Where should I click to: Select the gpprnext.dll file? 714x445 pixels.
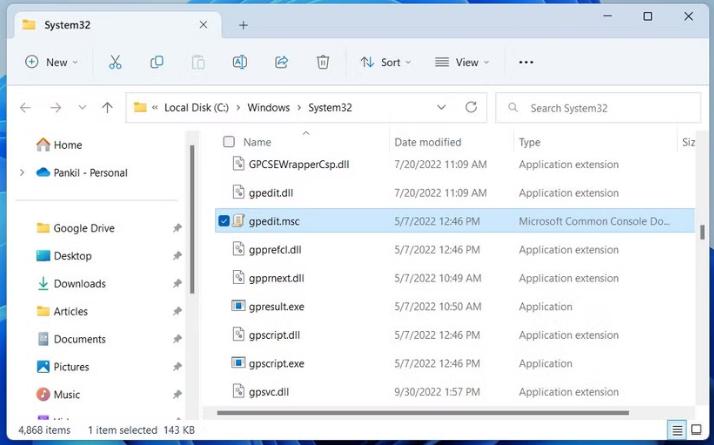[276, 278]
